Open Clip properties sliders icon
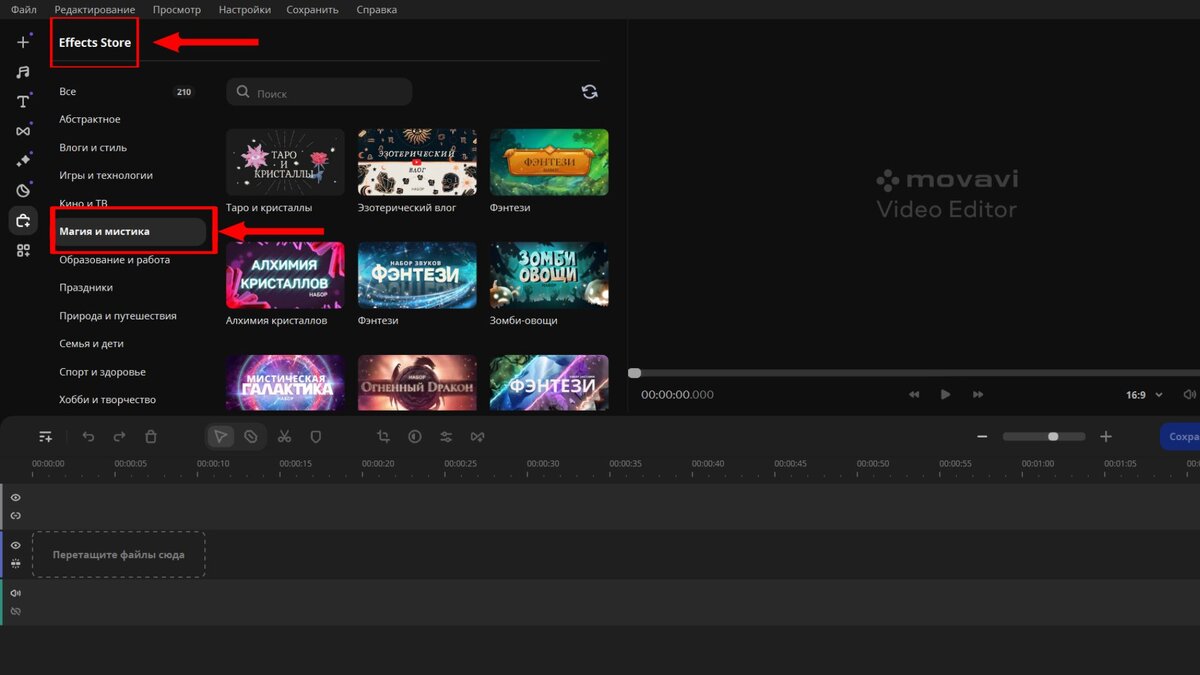The image size is (1200, 675). pos(446,437)
